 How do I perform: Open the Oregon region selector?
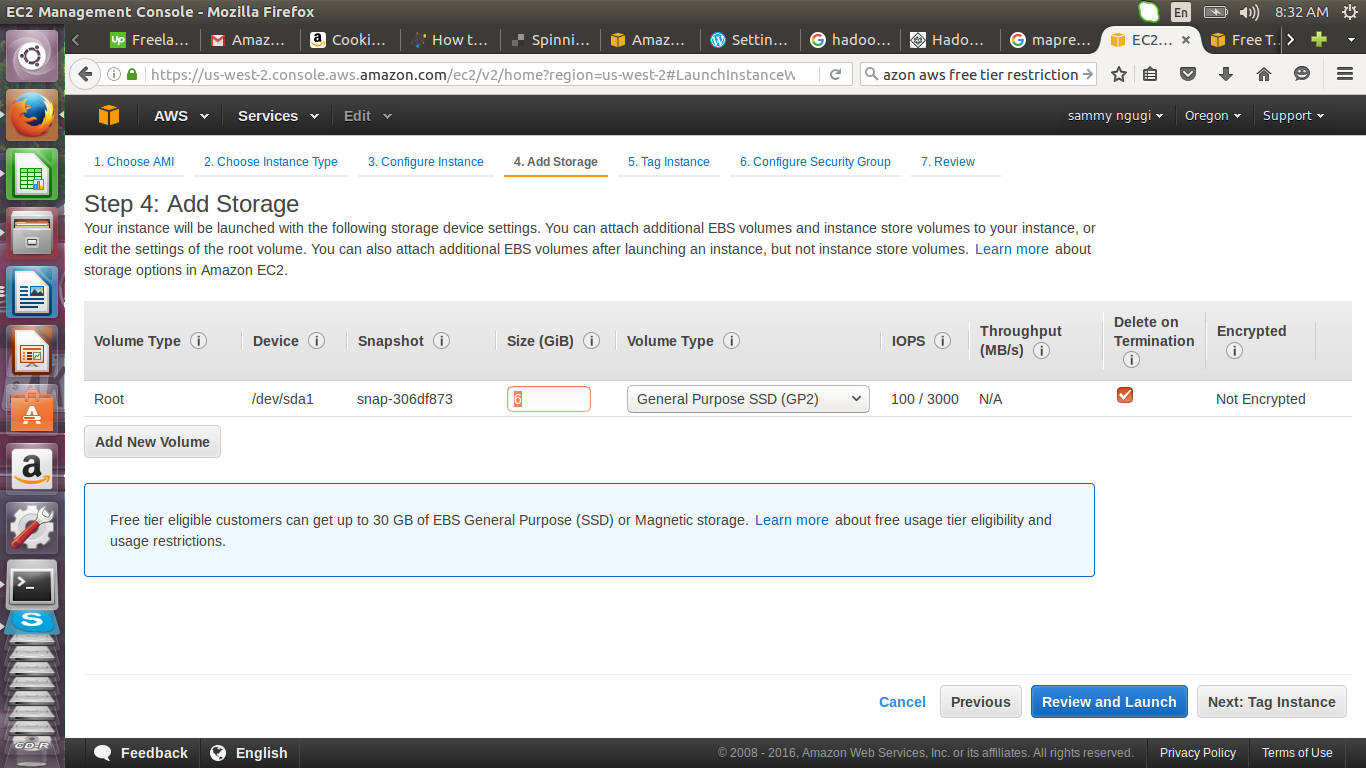[1213, 116]
